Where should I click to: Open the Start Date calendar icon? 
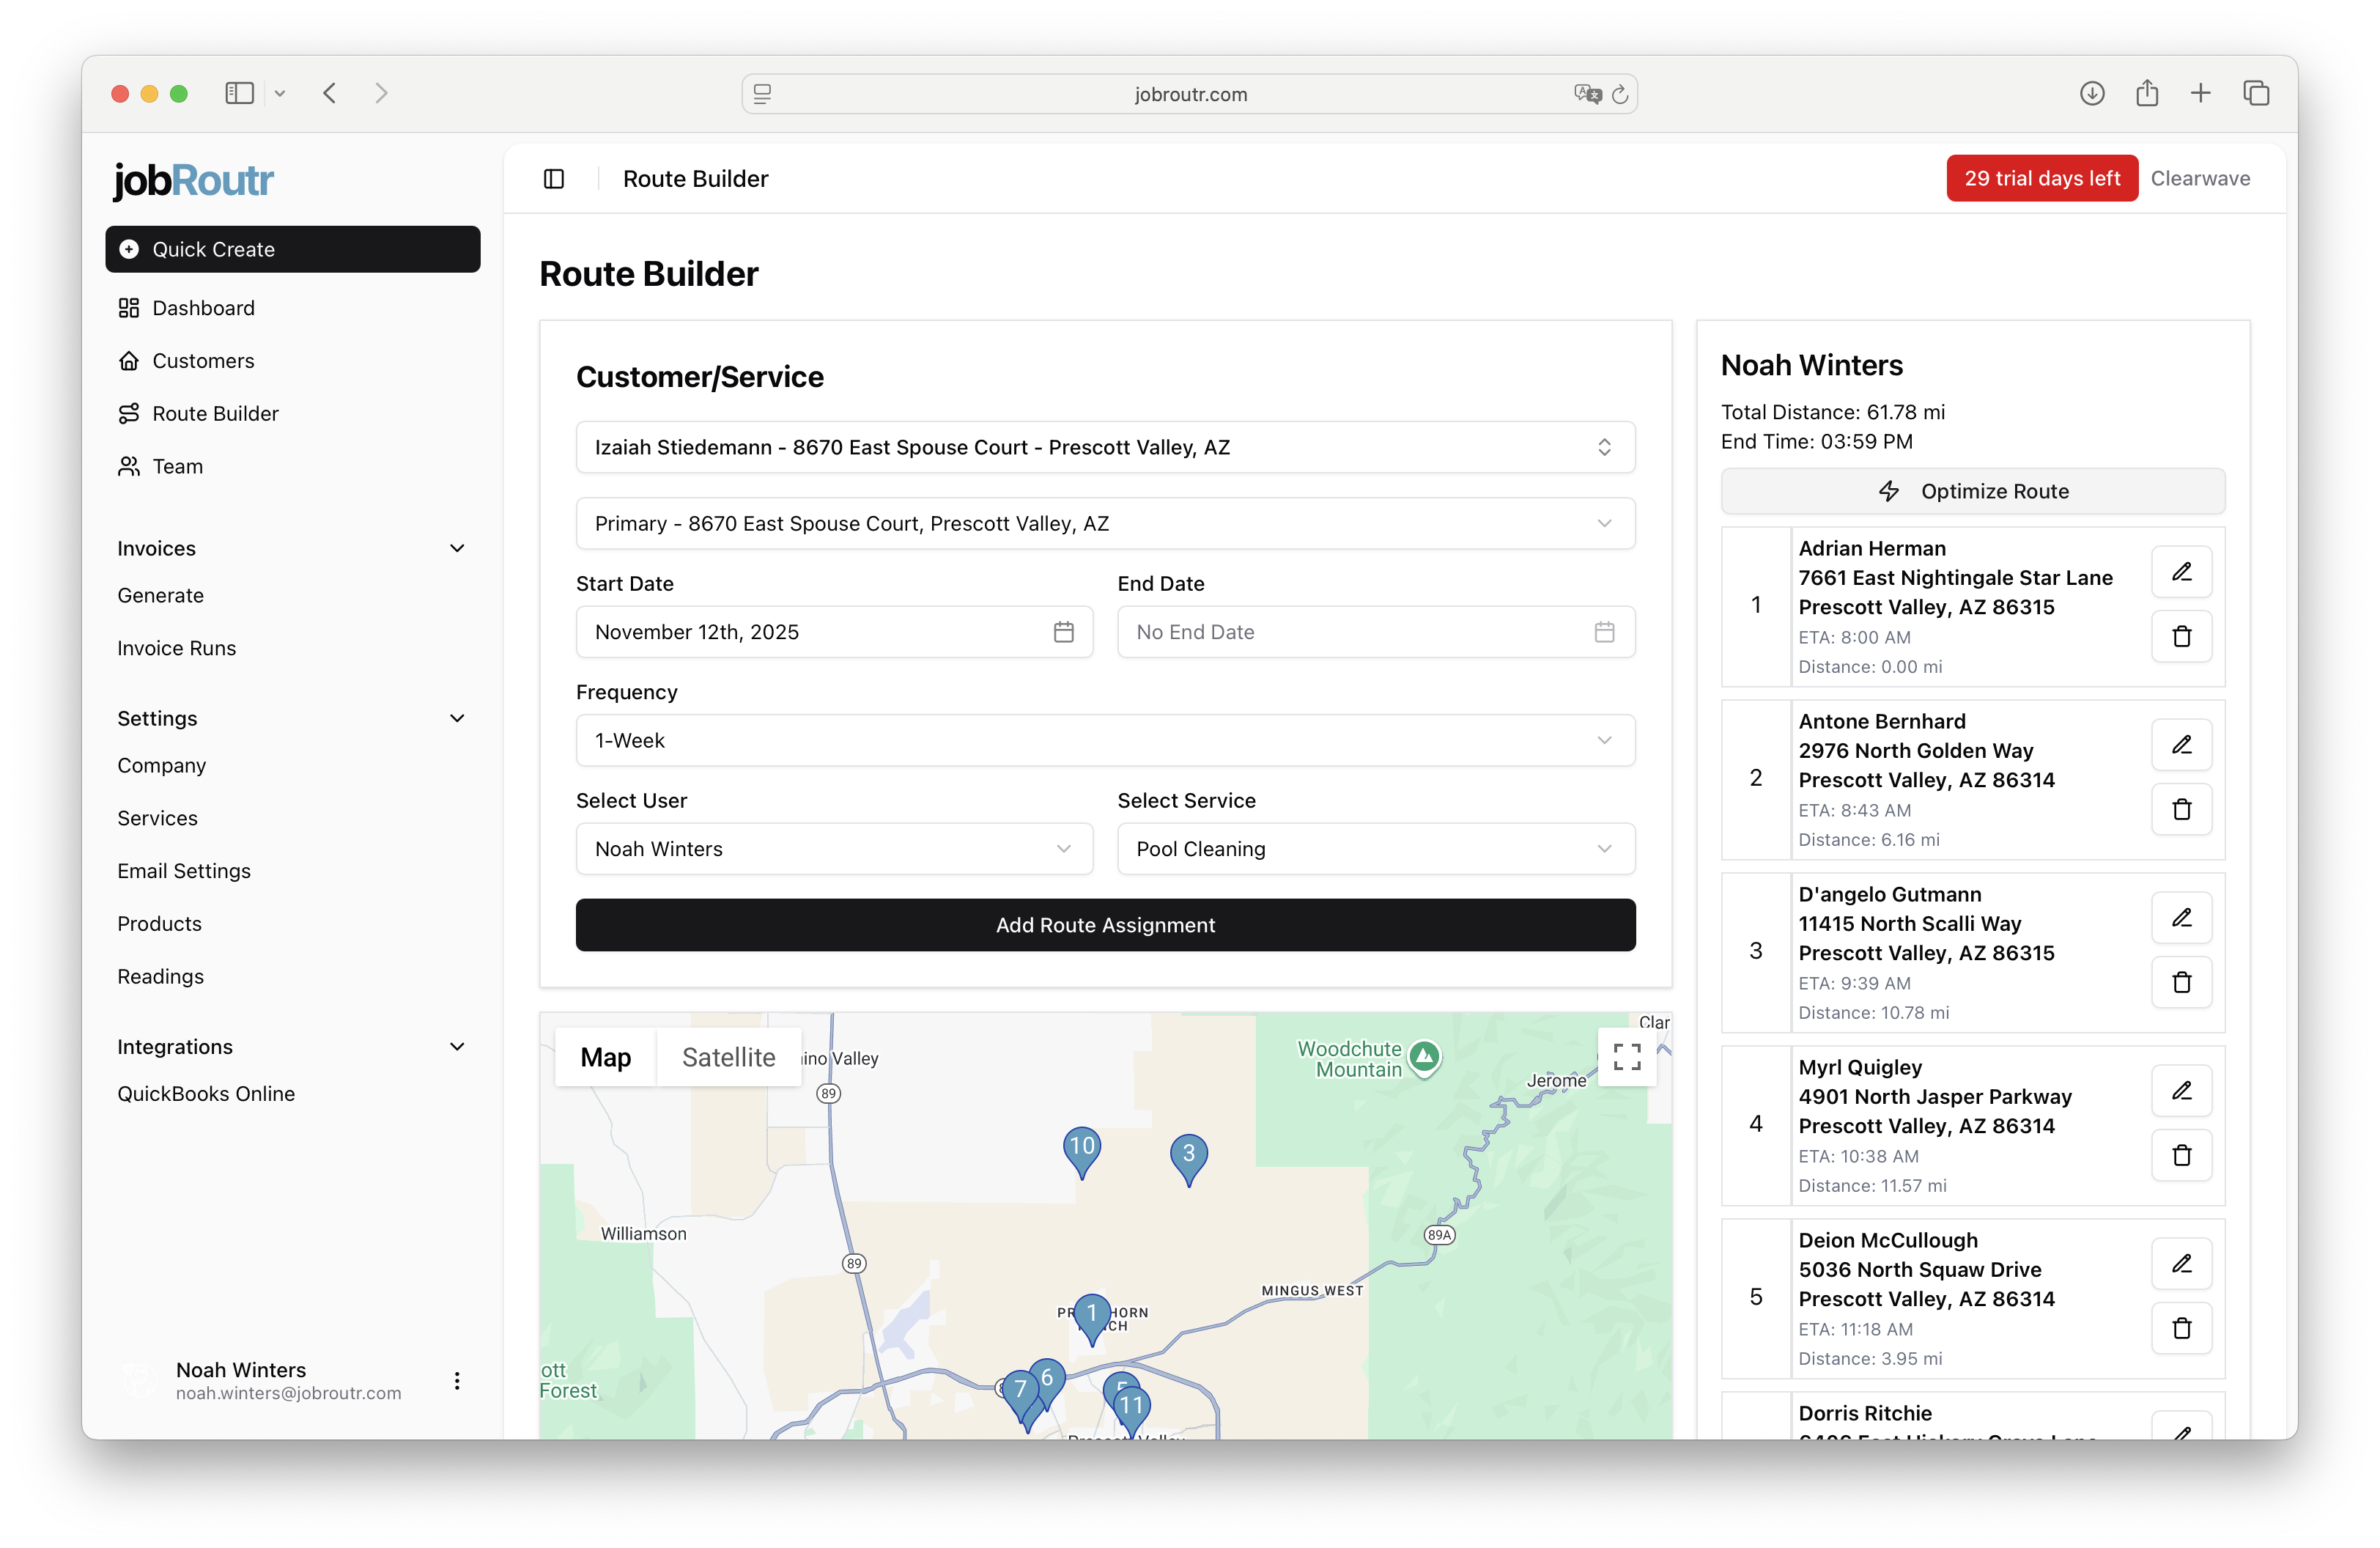1064,631
